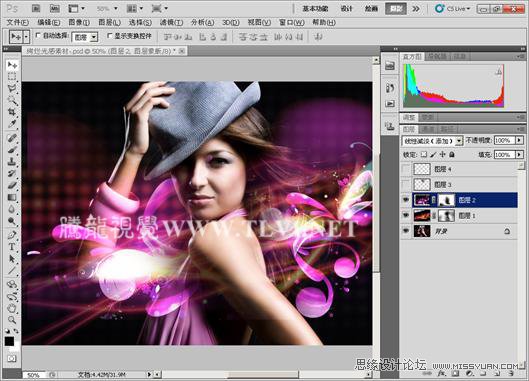This screenshot has height=381, width=529.
Task: Select the Lasso tool
Action: tap(12, 88)
